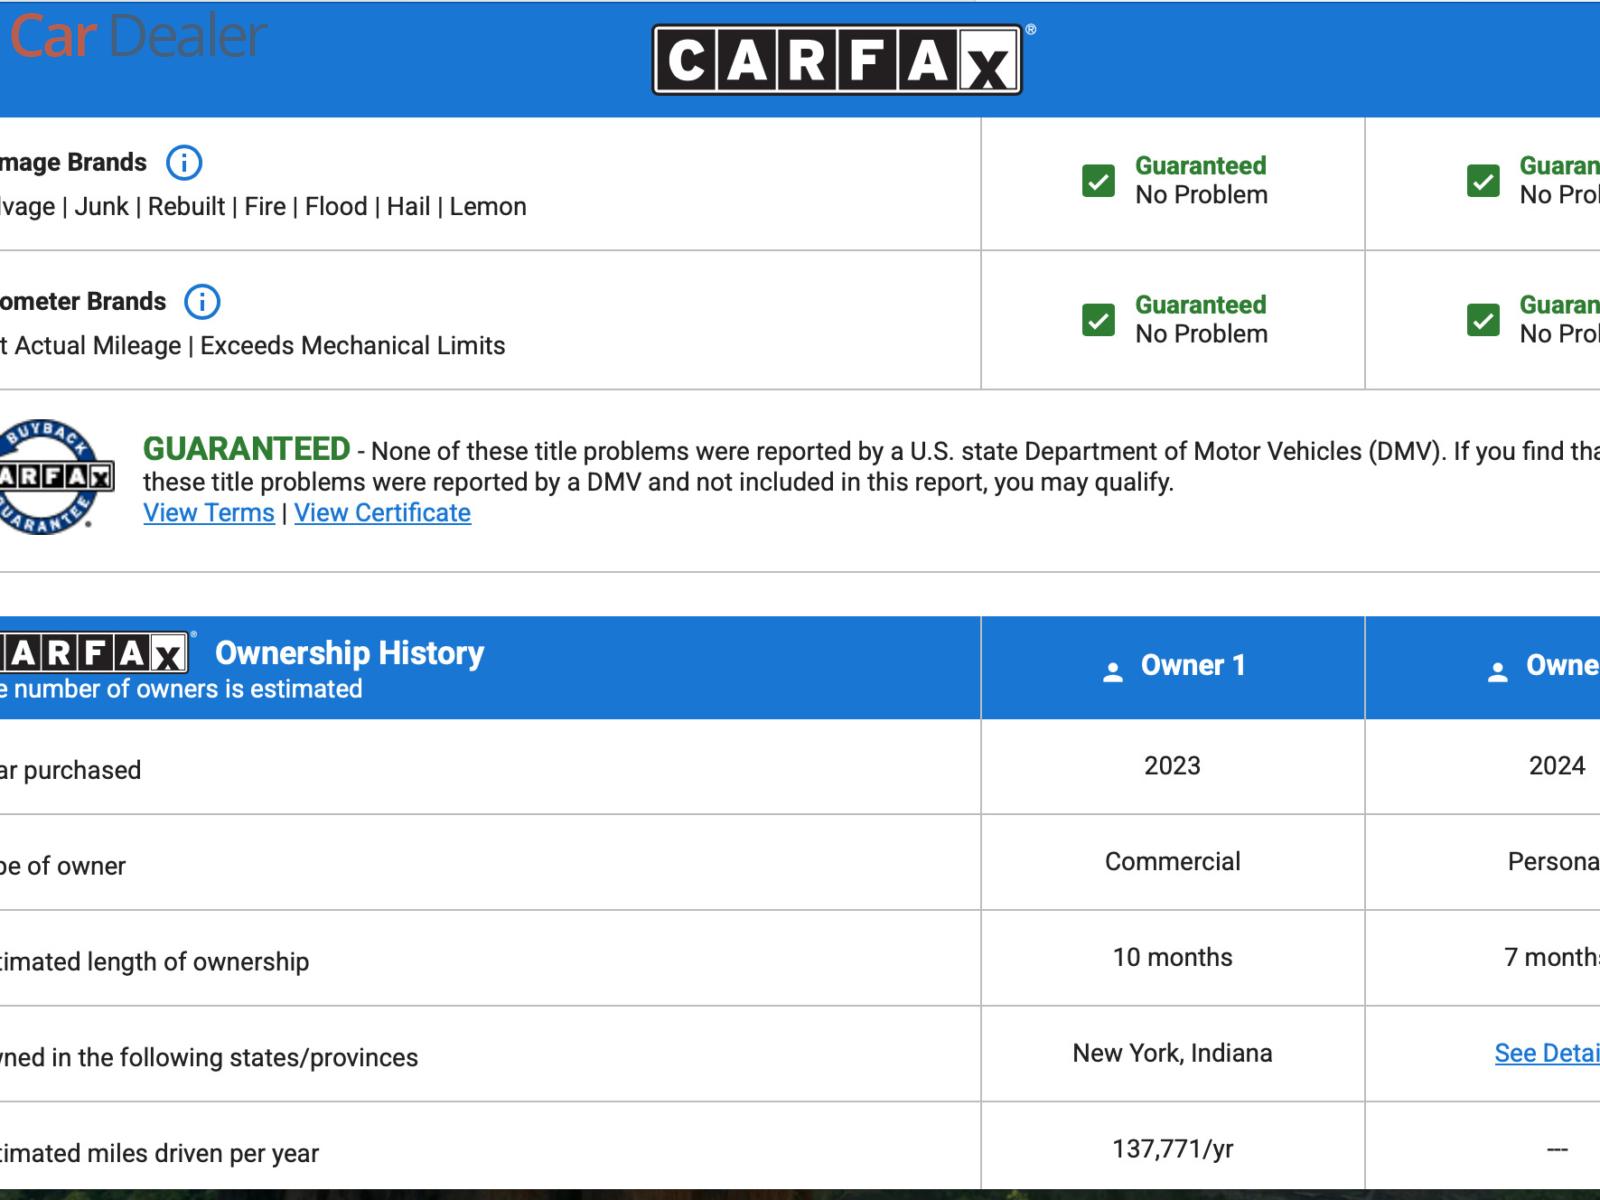Click Owner 1 Damage Brands green checkmark
This screenshot has height=1200, width=1600.
(x=1098, y=181)
